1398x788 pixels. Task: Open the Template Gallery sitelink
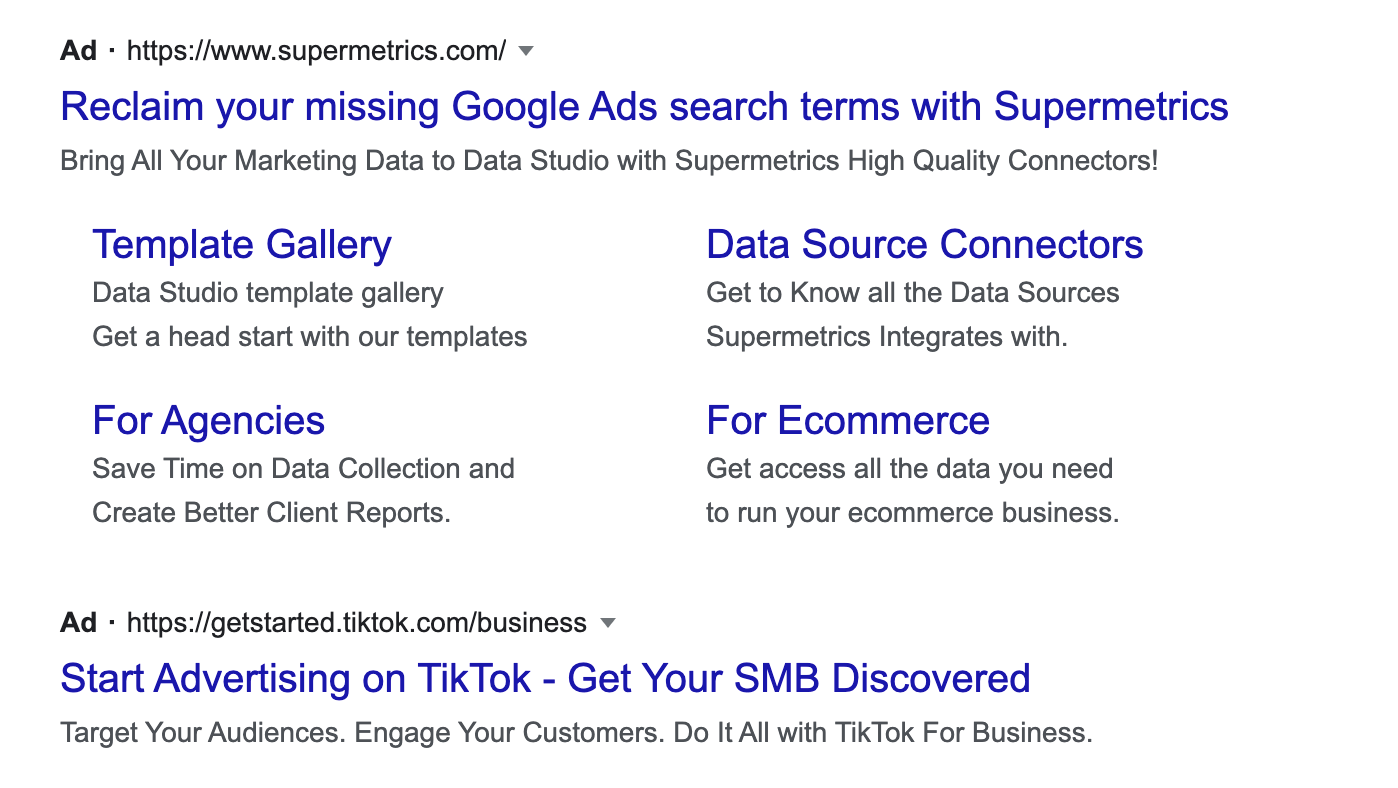point(241,244)
